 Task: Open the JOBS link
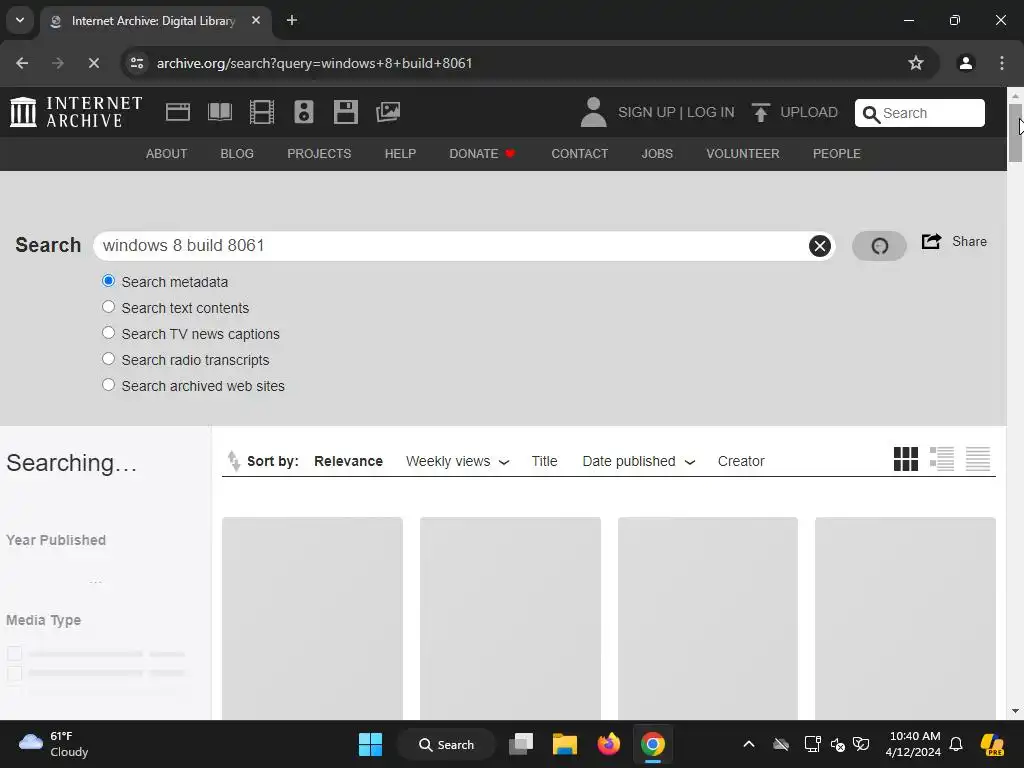click(x=657, y=153)
